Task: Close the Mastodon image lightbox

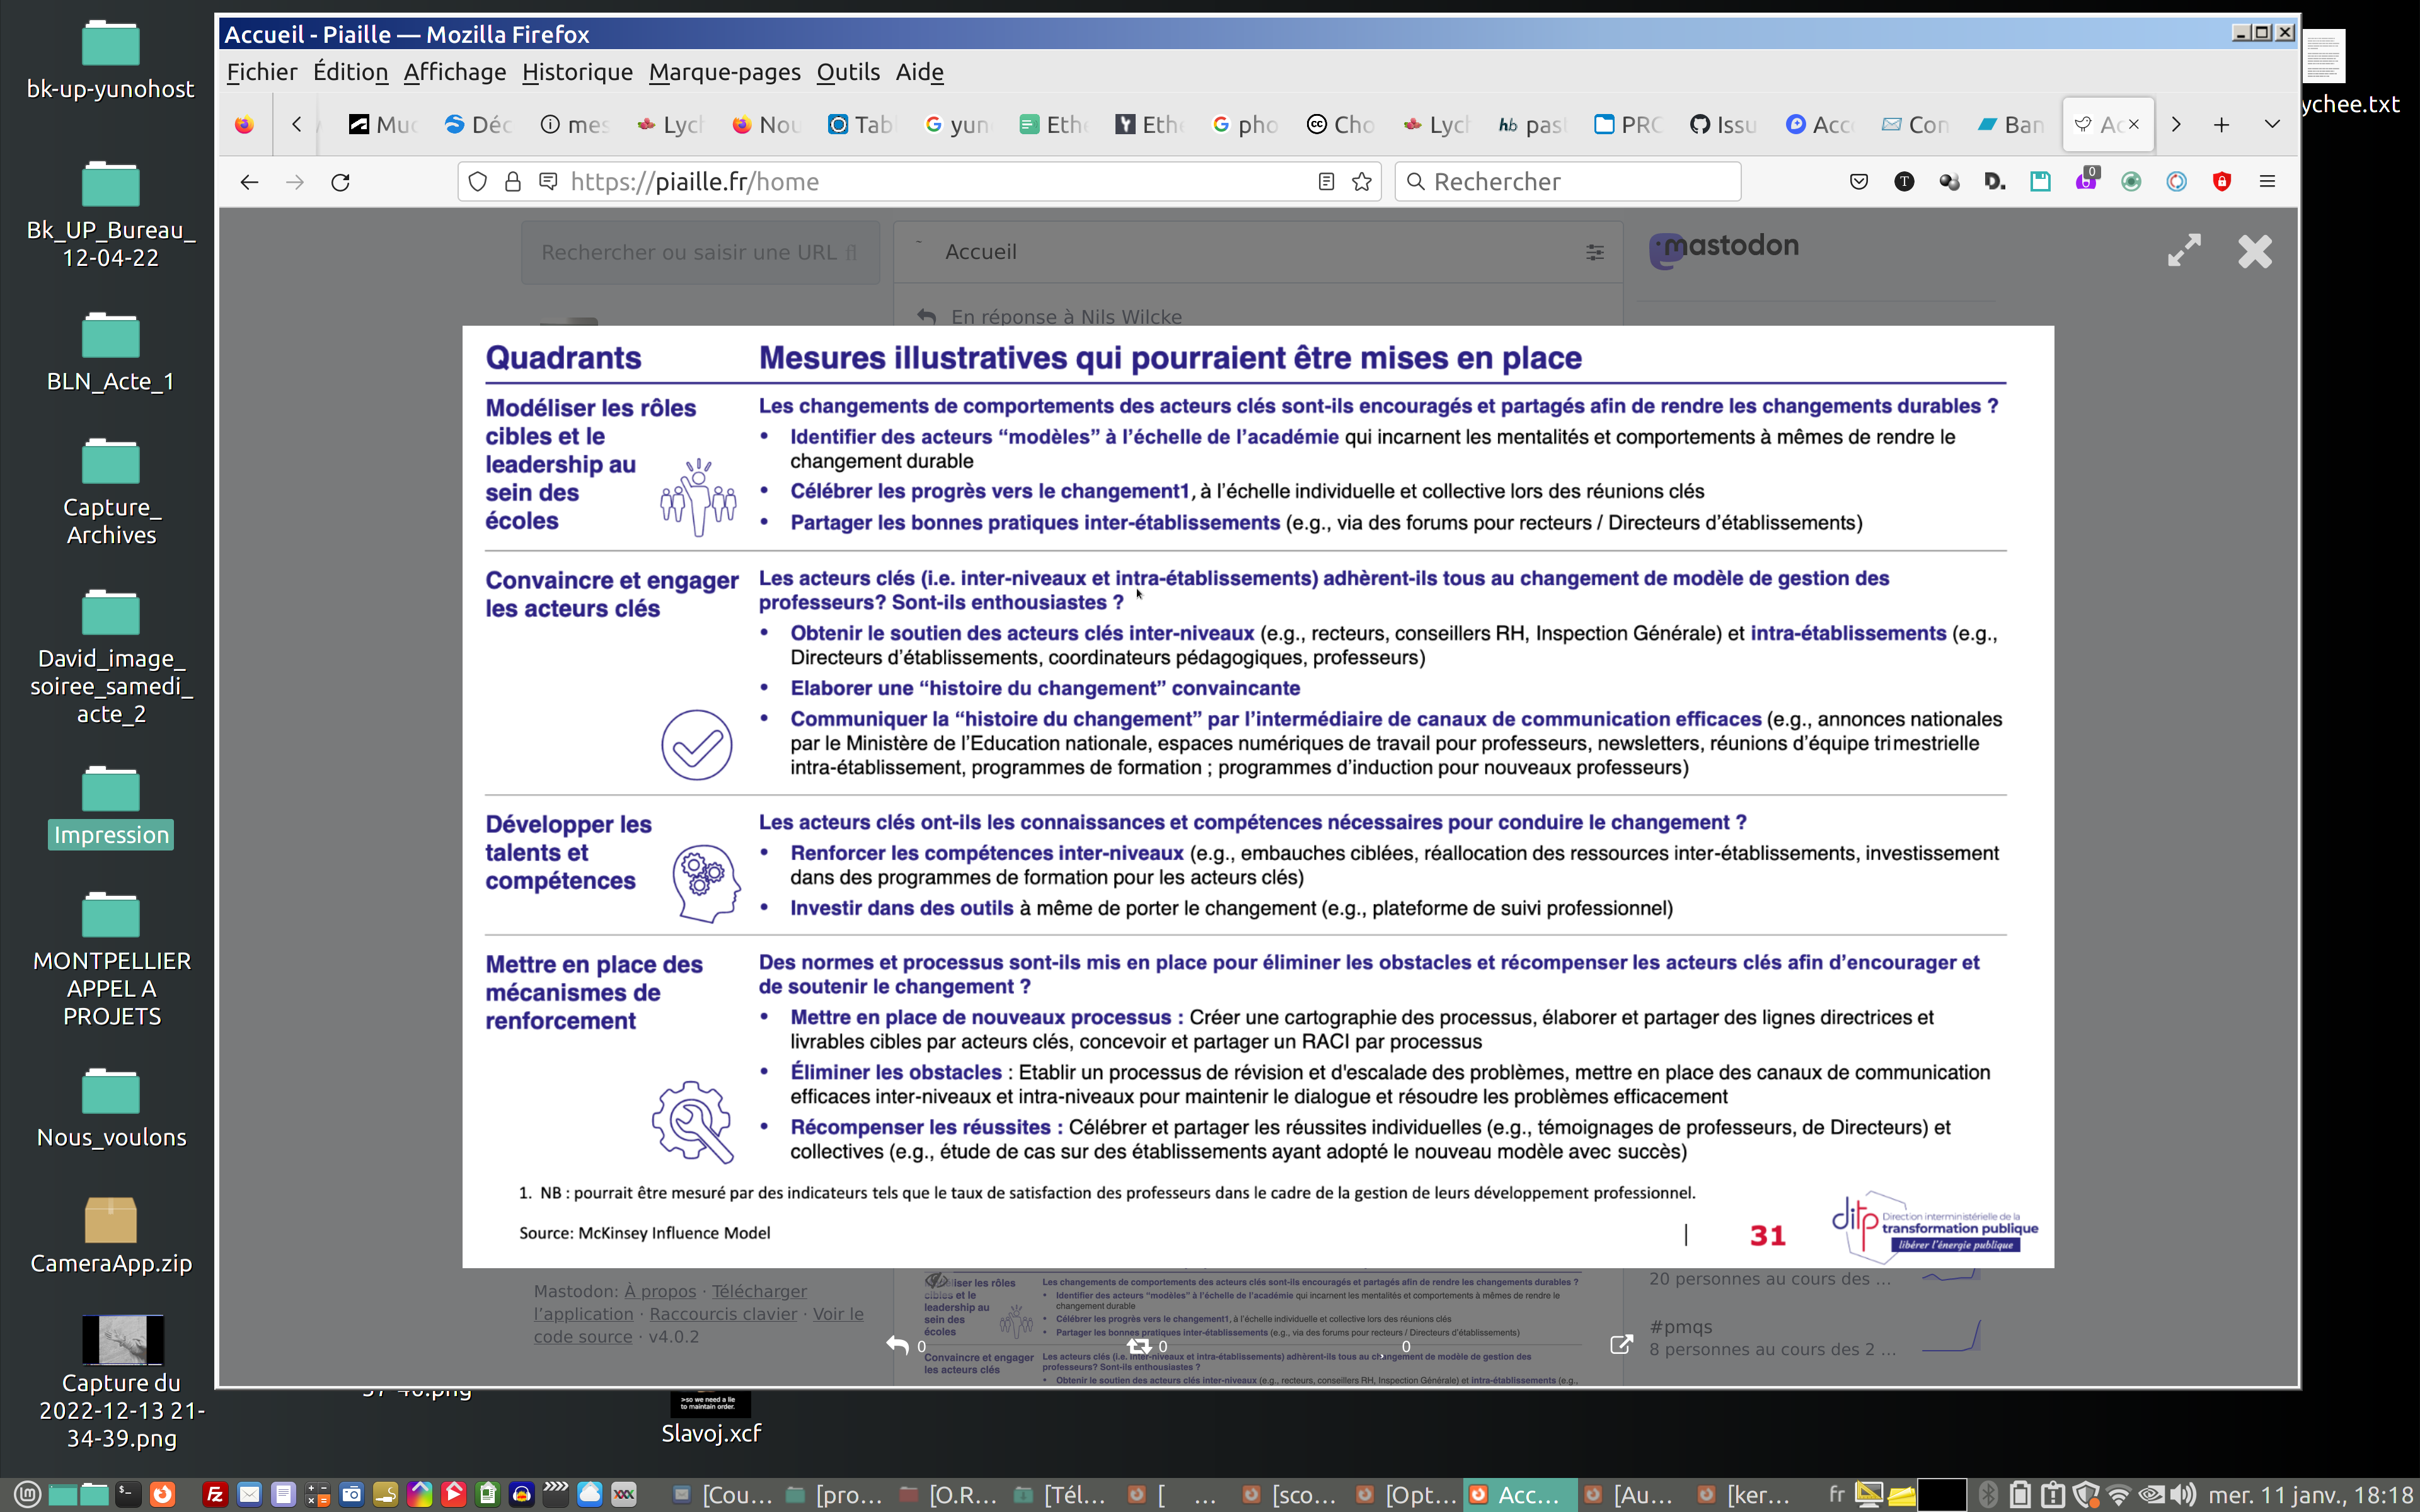Action: coord(2254,251)
